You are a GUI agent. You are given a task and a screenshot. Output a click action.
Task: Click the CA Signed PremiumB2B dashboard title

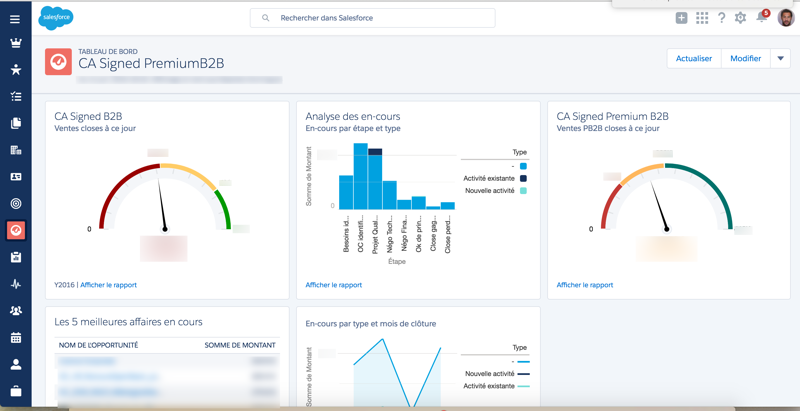click(x=151, y=63)
